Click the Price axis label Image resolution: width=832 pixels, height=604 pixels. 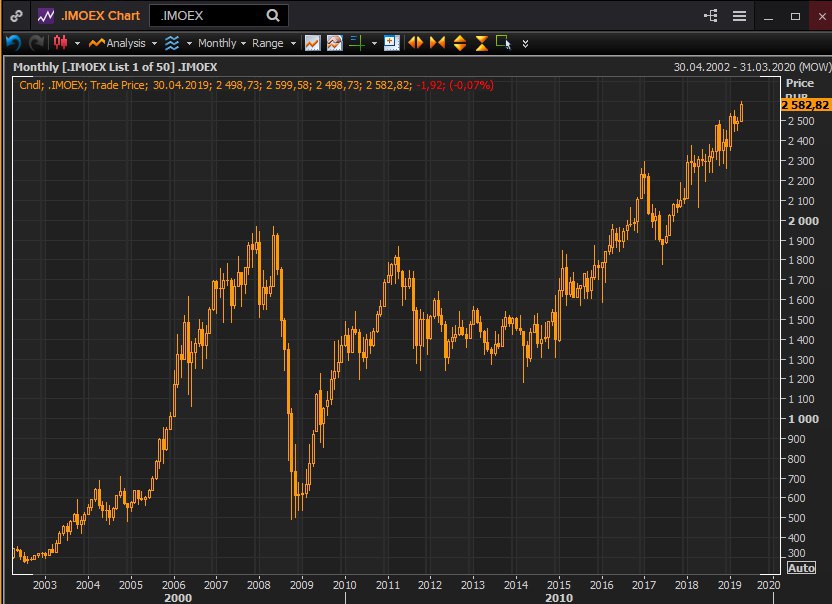[x=800, y=83]
